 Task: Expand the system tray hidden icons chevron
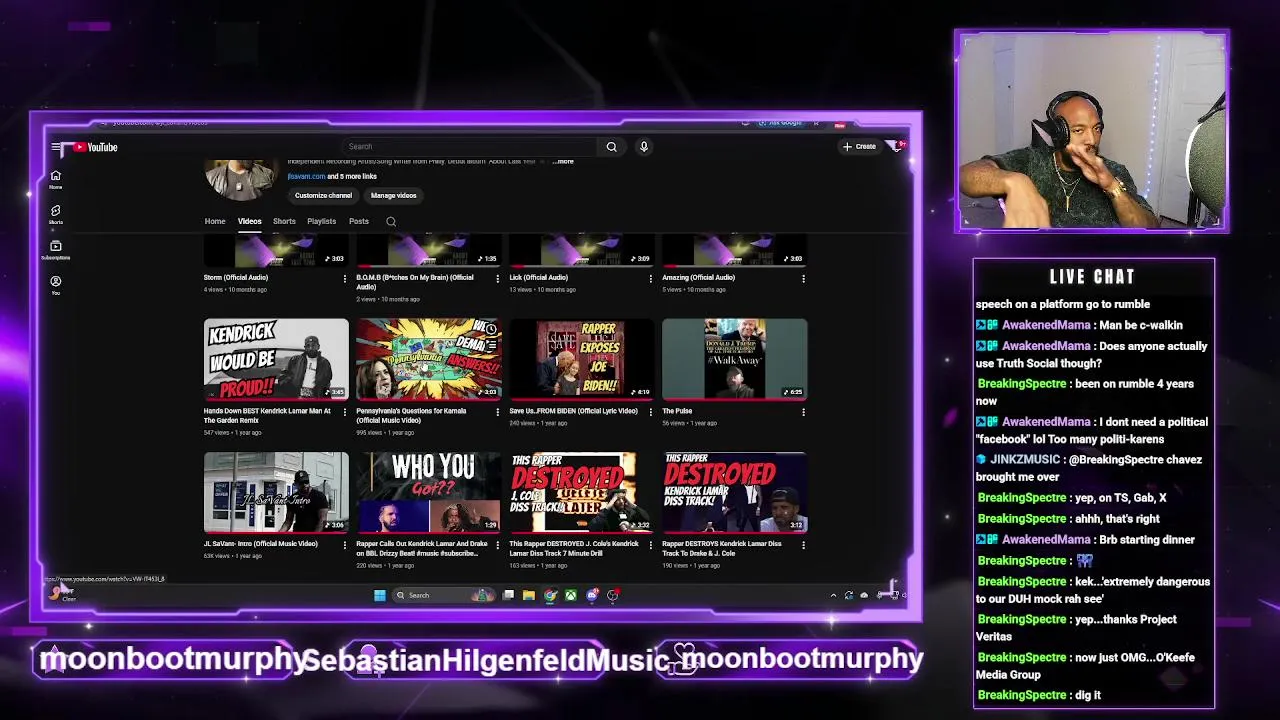(833, 595)
